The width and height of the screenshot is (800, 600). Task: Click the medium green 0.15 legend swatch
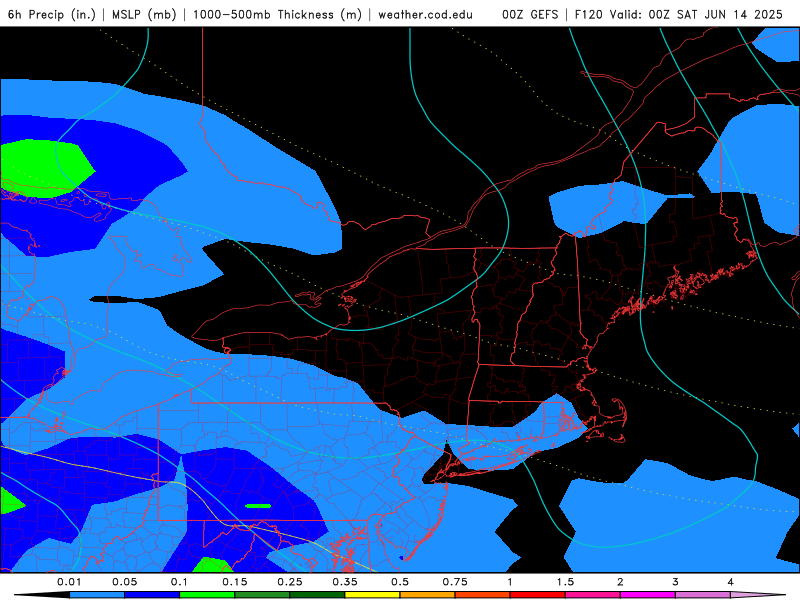(x=262, y=595)
